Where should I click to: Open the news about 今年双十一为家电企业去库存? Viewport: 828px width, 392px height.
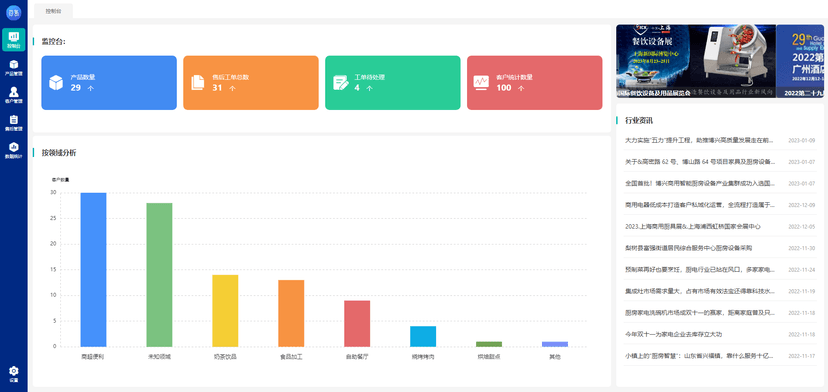coord(673,334)
